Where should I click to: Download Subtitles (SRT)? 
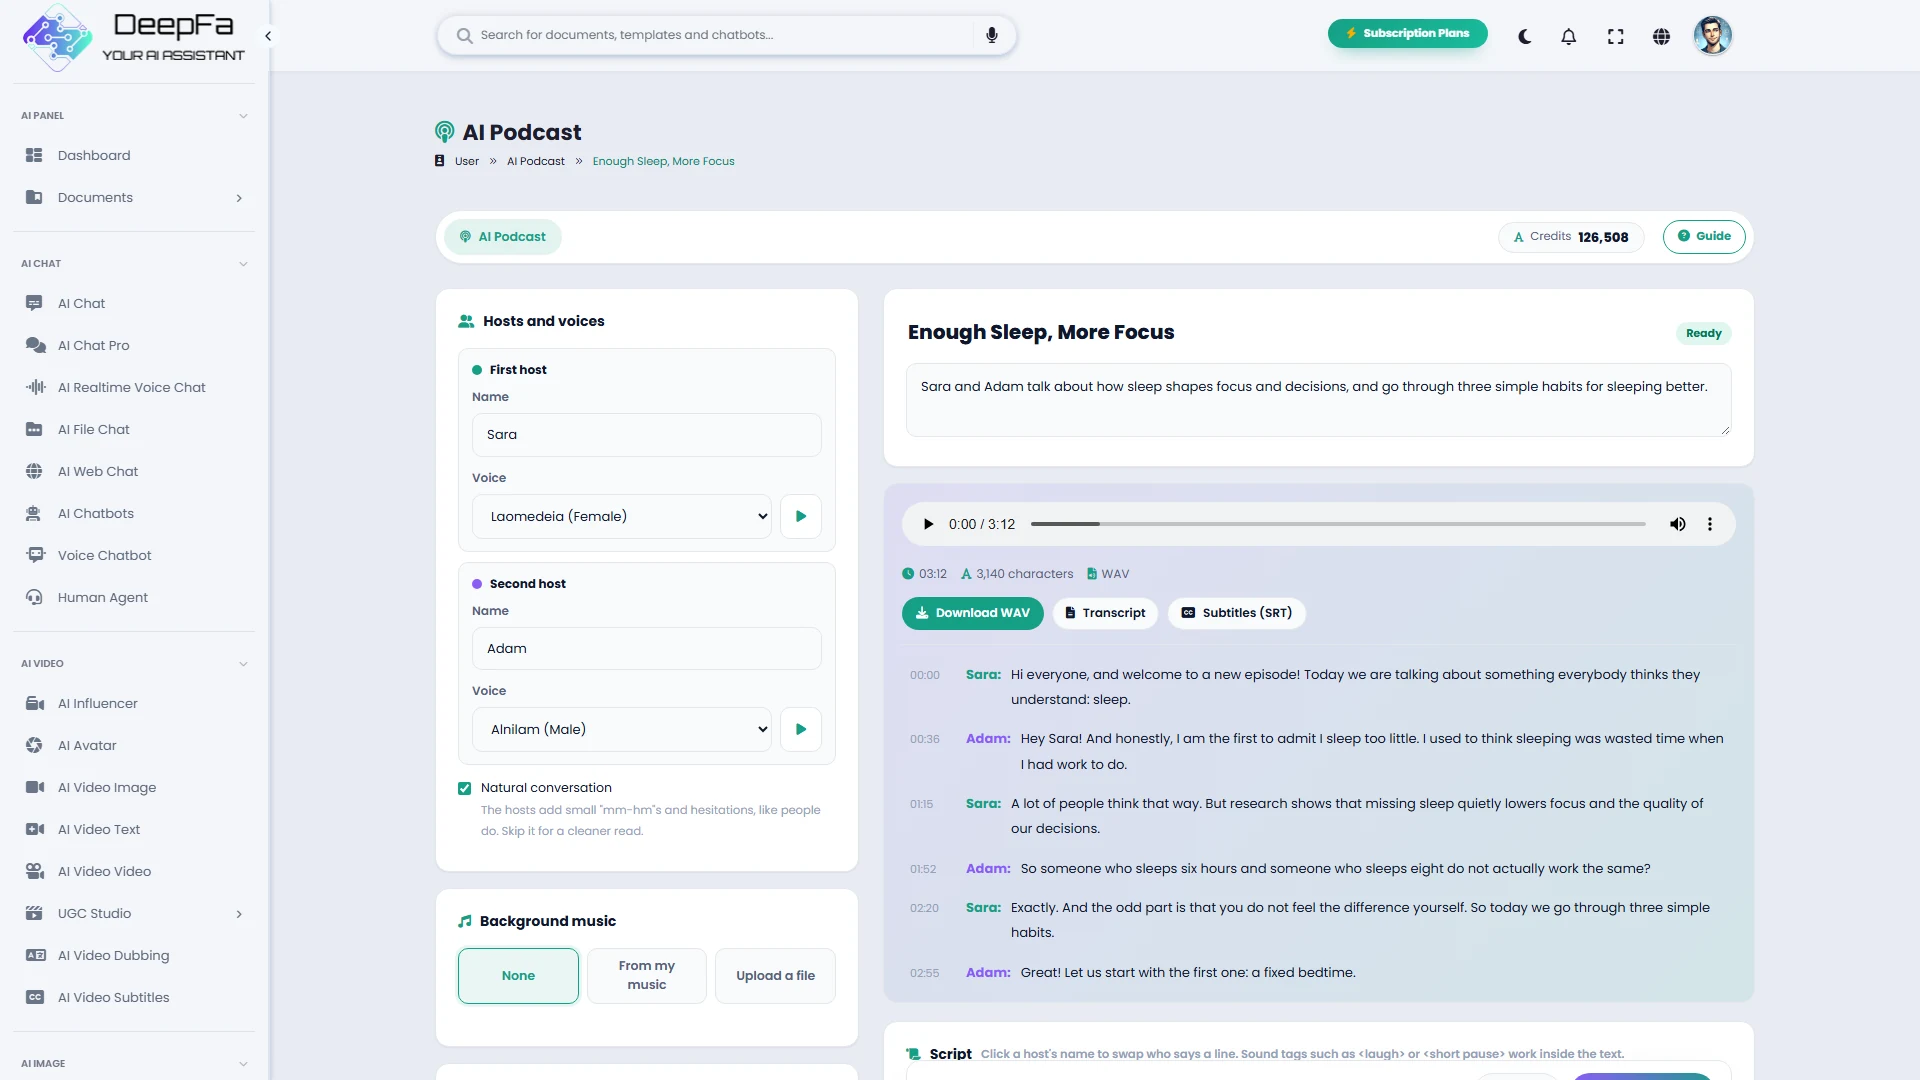[1237, 613]
